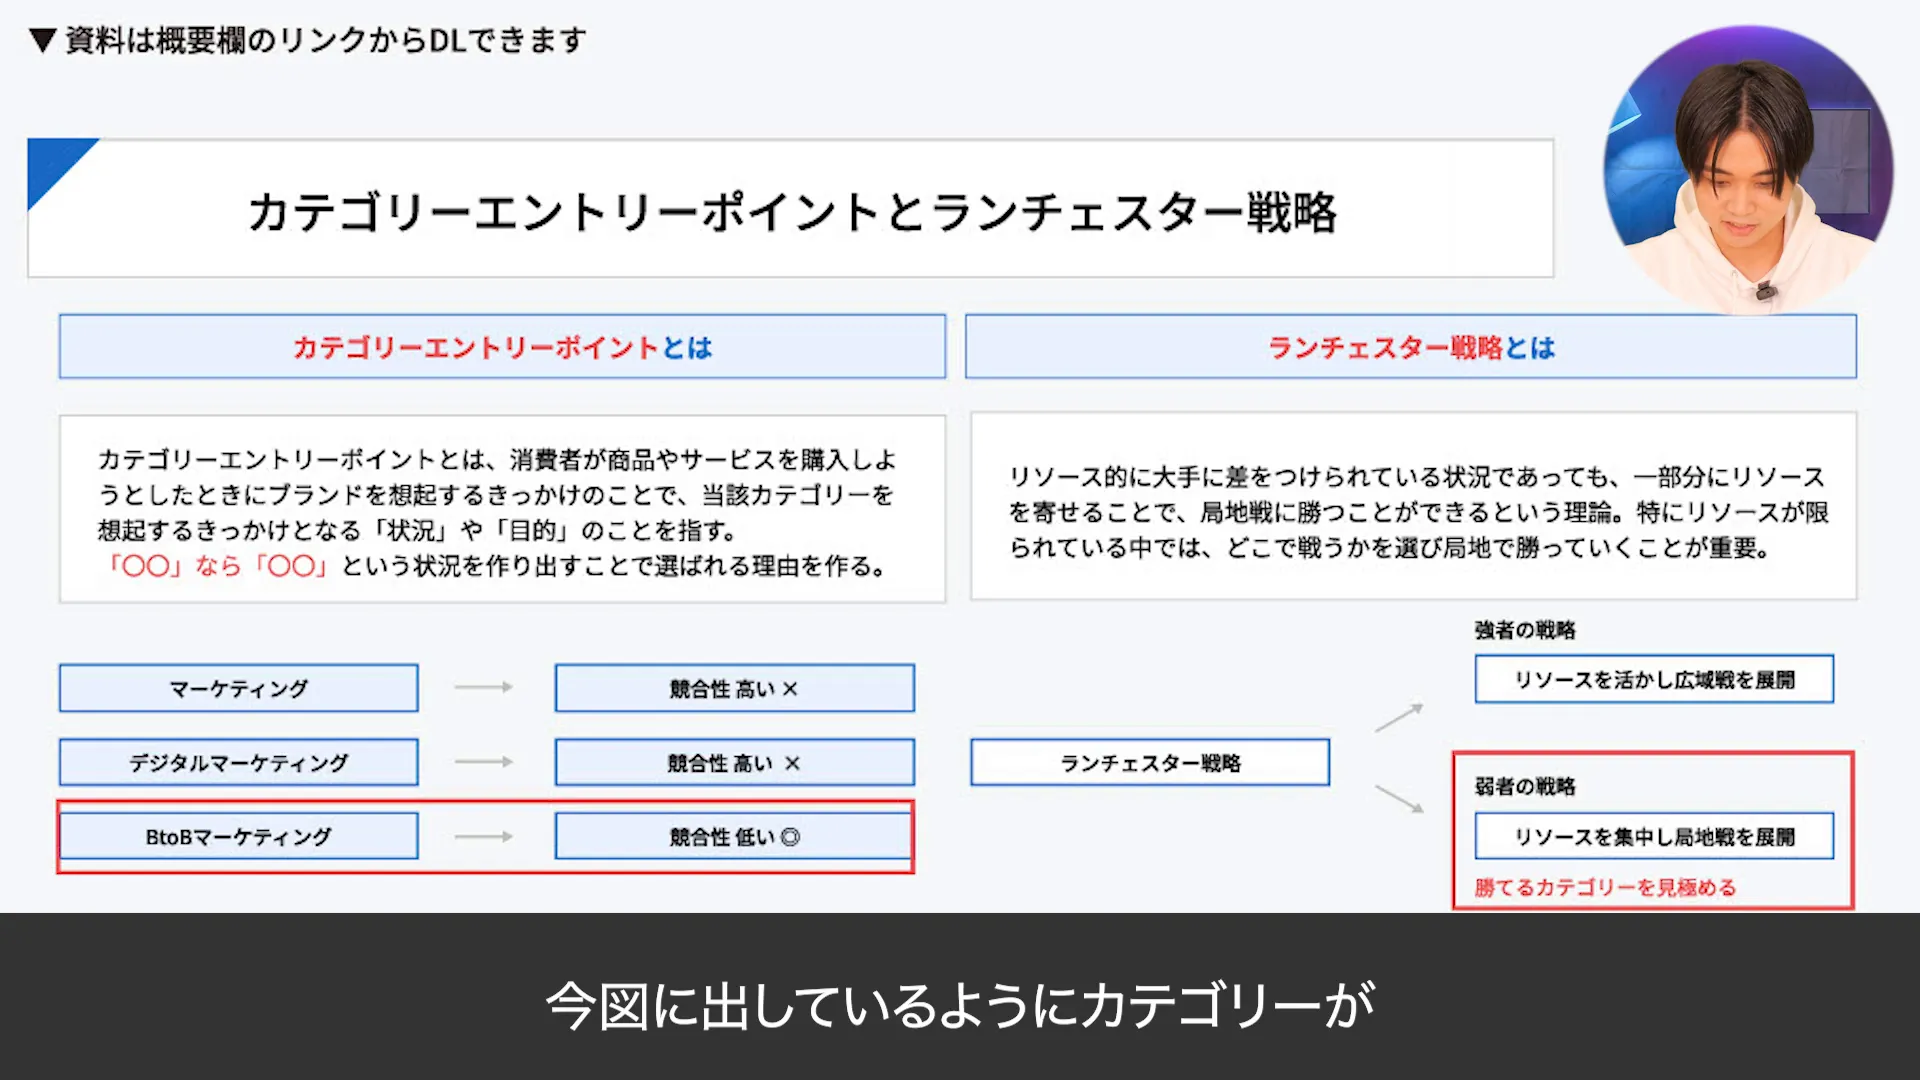
Task: Click the red text 勝てるカテゴリーを見極める
Action: tap(1605, 887)
